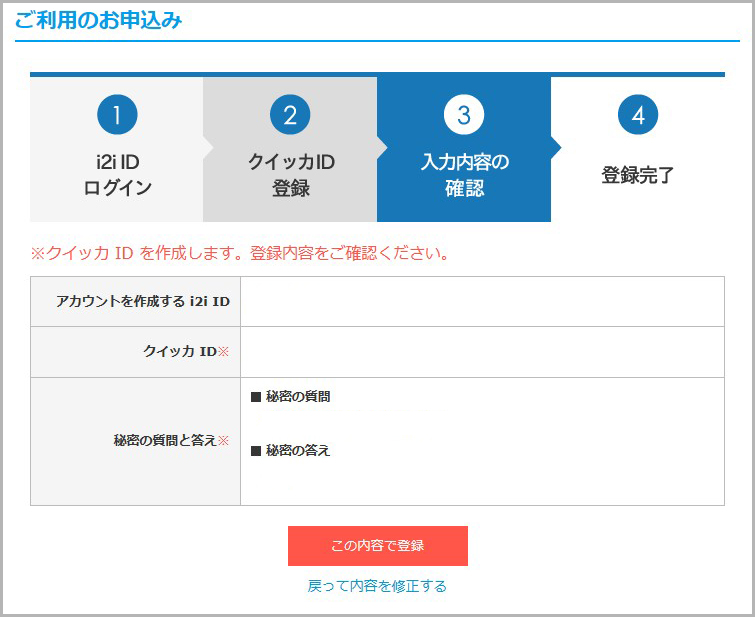Click the empty i2i ID value cell
This screenshot has height=617, width=755.
coord(481,302)
